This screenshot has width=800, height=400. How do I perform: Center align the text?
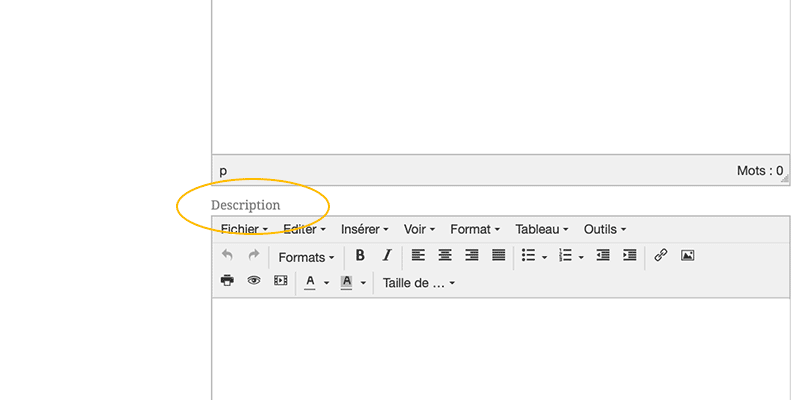click(445, 256)
